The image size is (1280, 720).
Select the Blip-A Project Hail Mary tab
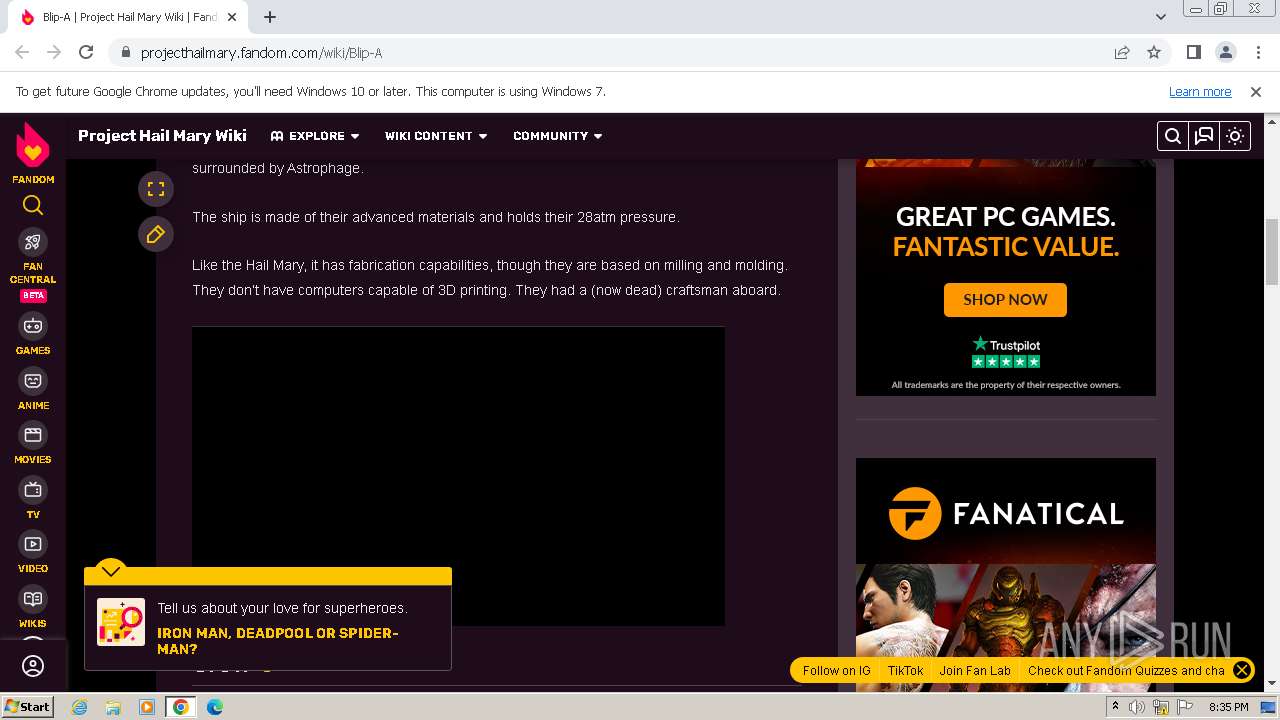(128, 17)
